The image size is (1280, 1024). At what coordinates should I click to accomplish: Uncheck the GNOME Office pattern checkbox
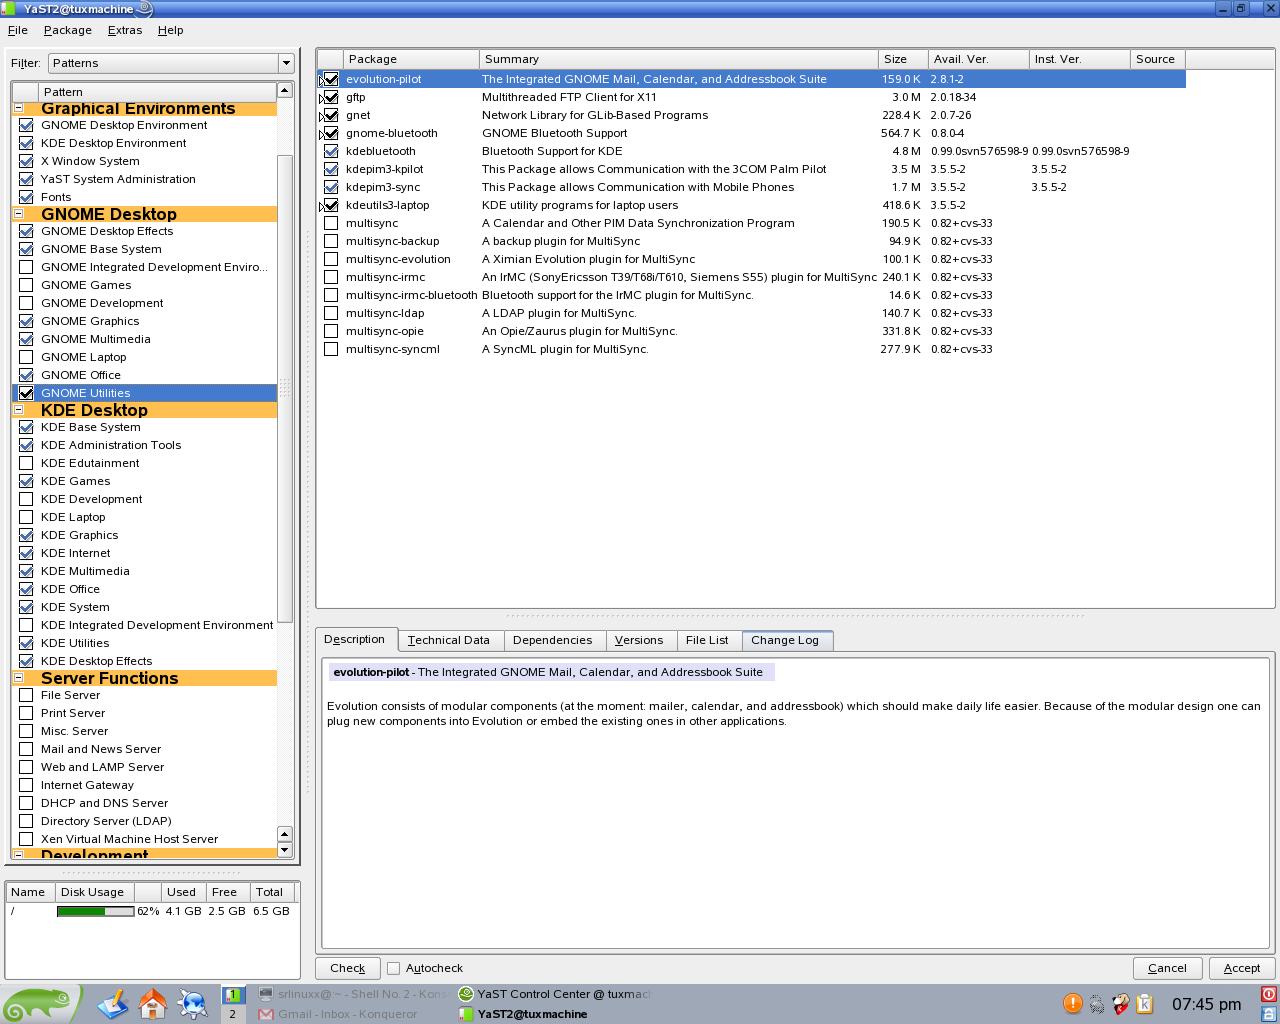(26, 375)
